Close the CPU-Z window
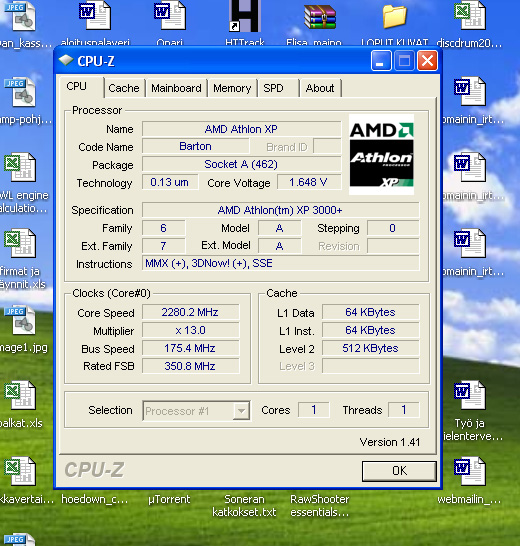This screenshot has height=546, width=520. (427, 61)
